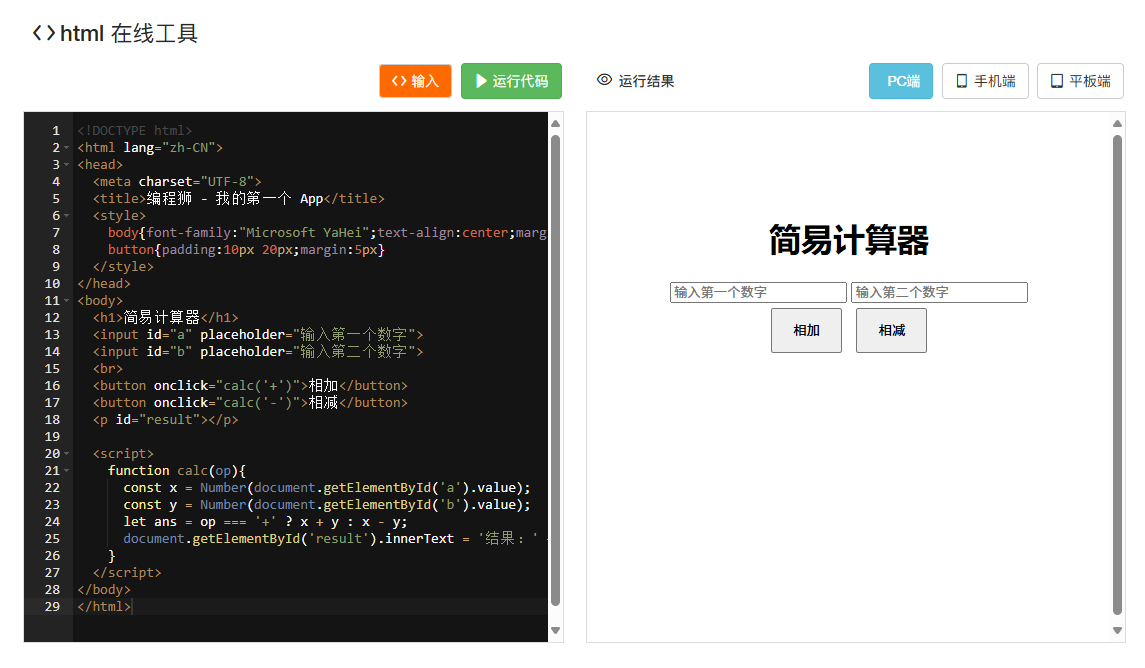The height and width of the screenshot is (668, 1145).
Task: Collapse the function fold arrow on line 21
Action: (66, 471)
